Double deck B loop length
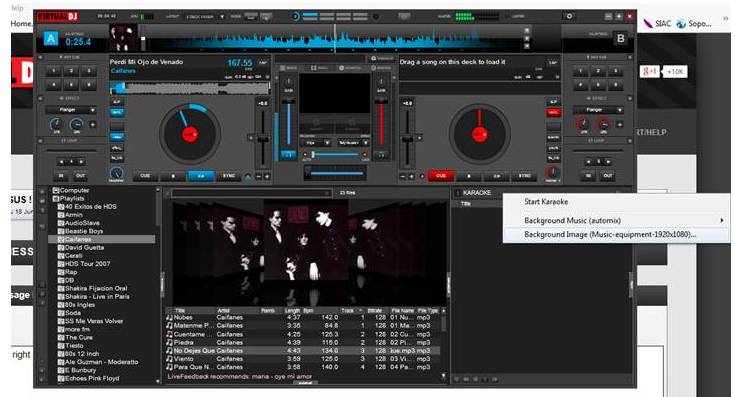 click(608, 162)
